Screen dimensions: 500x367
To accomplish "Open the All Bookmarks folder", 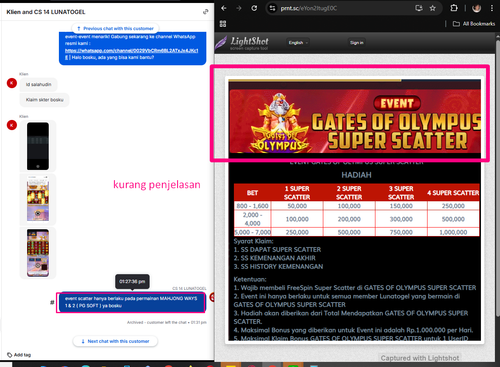I will (474, 24).
